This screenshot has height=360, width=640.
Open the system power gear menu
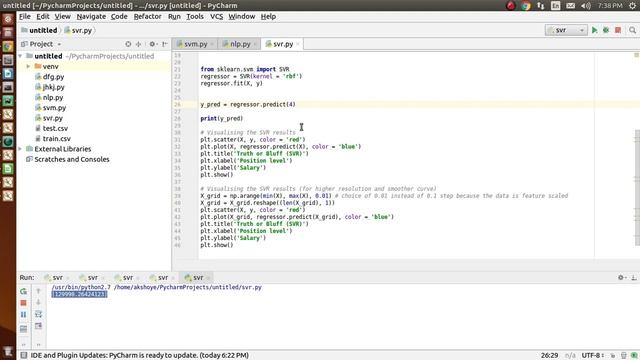click(632, 5)
